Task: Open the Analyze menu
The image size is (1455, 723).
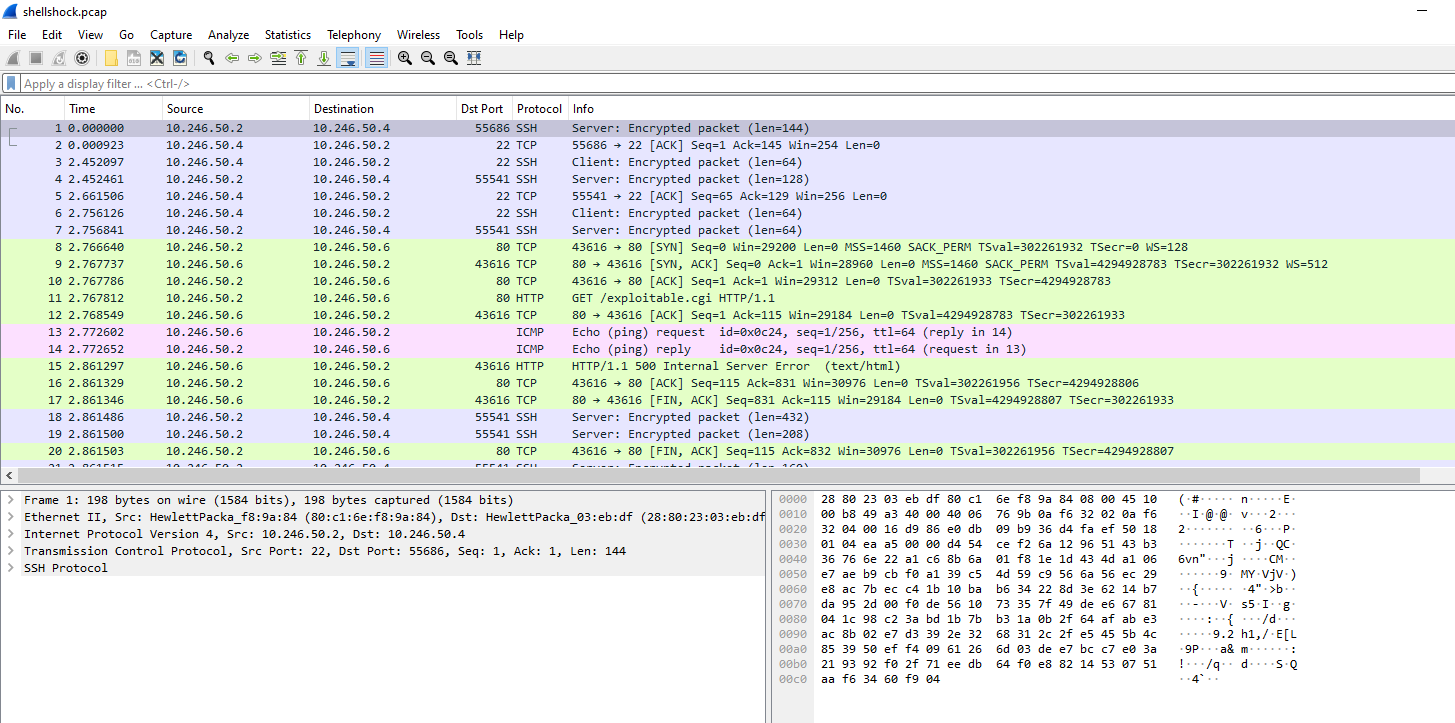Action: [229, 34]
